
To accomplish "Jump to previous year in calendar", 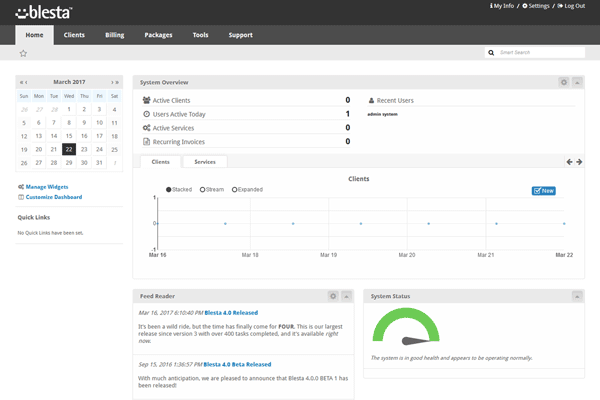I will (21, 81).
